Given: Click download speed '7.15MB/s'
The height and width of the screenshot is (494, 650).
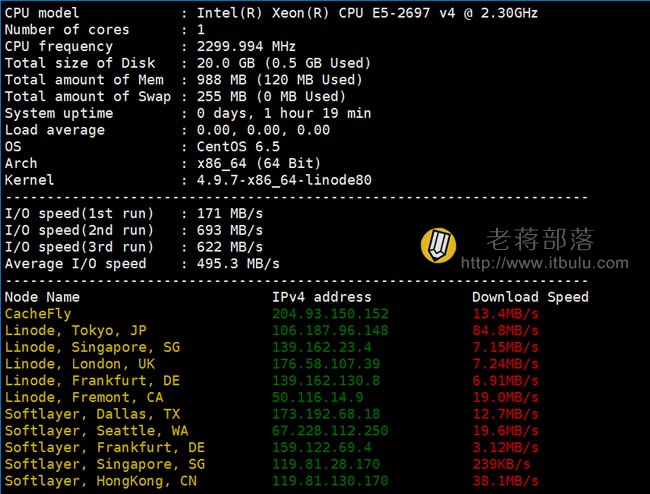Looking at the screenshot, I should pos(505,347).
